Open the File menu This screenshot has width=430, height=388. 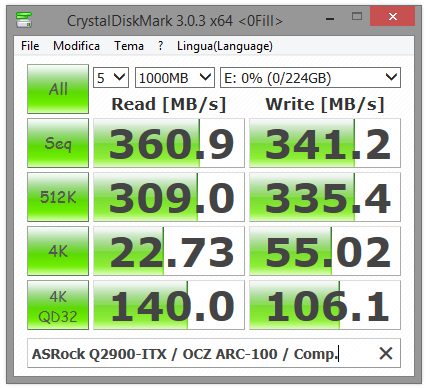[x=30, y=46]
